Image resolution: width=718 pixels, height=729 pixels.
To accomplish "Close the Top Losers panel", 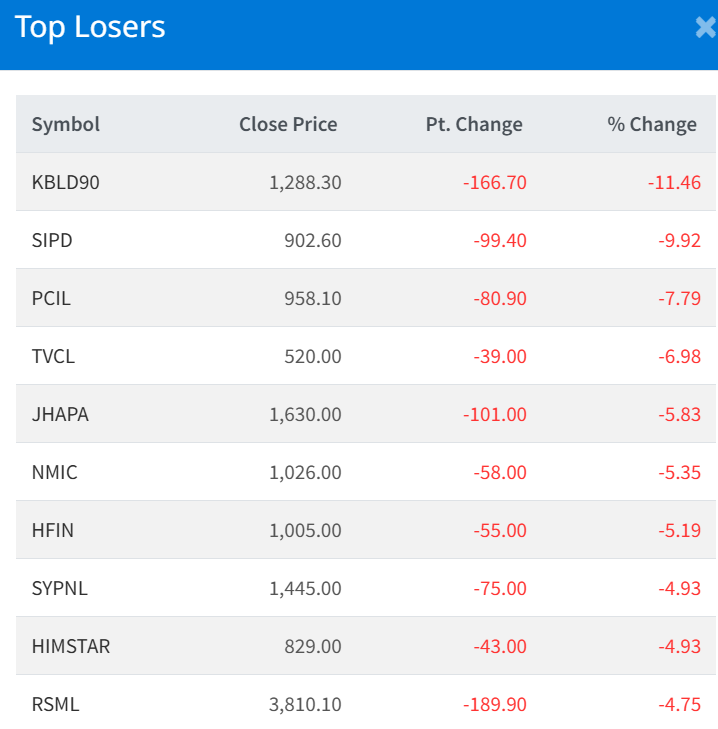I will [x=706, y=28].
